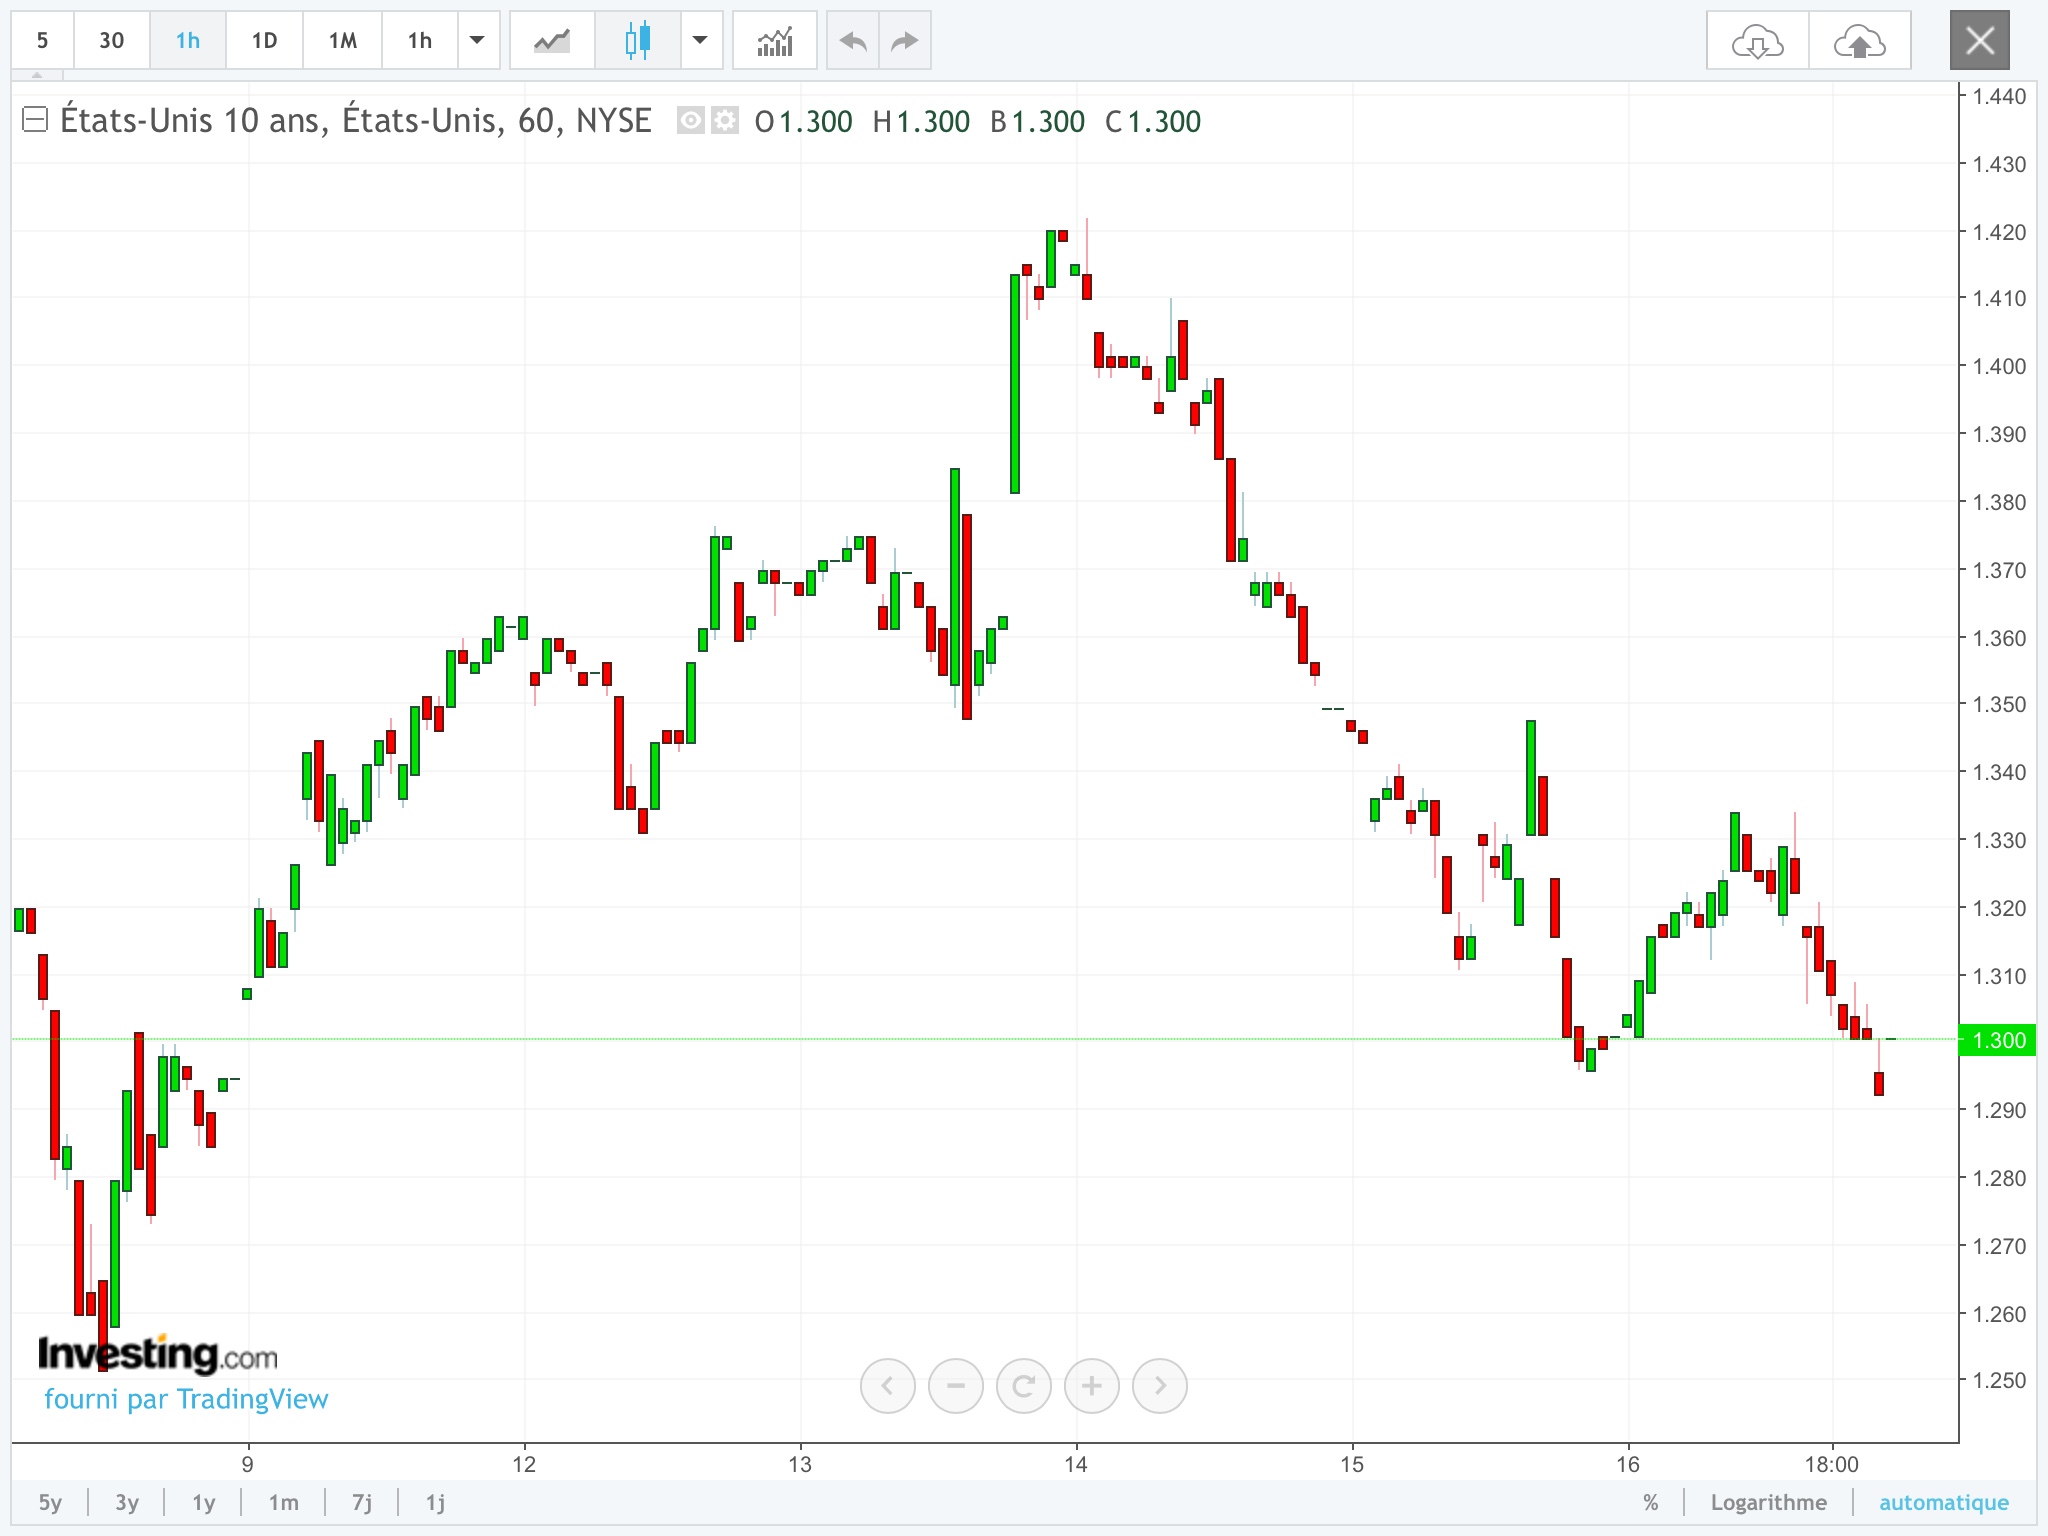The image size is (2048, 1536).
Task: Select the candlestick chart style icon
Action: tap(637, 41)
